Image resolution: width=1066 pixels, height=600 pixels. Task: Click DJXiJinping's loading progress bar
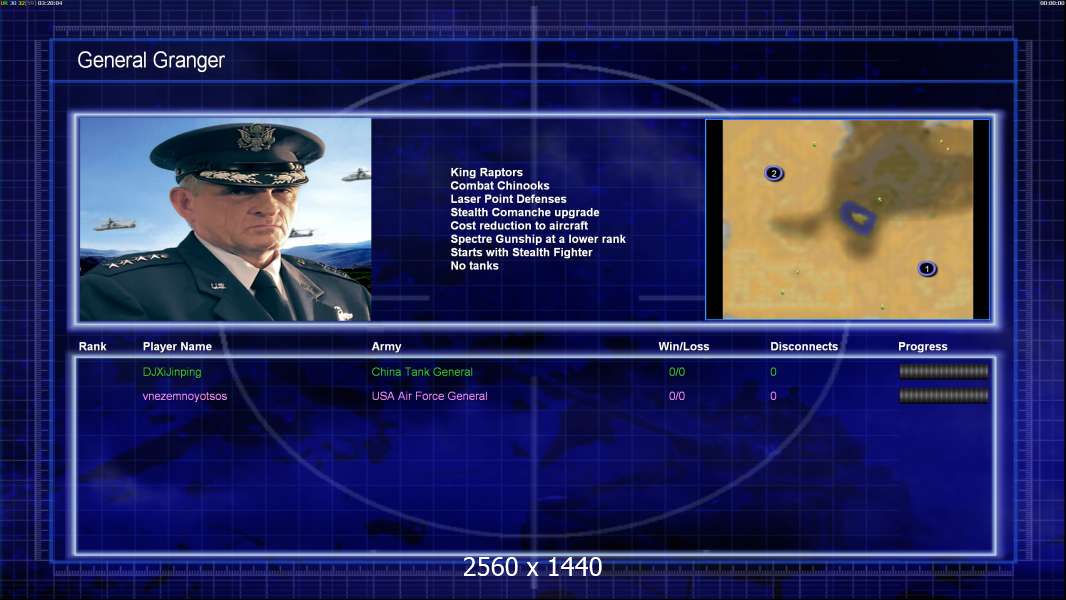[x=944, y=371]
